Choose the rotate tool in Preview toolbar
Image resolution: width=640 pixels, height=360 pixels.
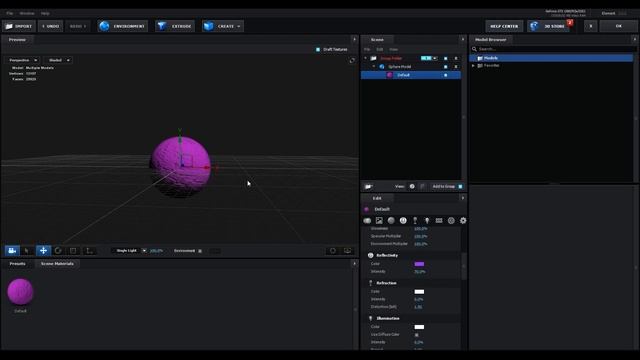[58, 251]
